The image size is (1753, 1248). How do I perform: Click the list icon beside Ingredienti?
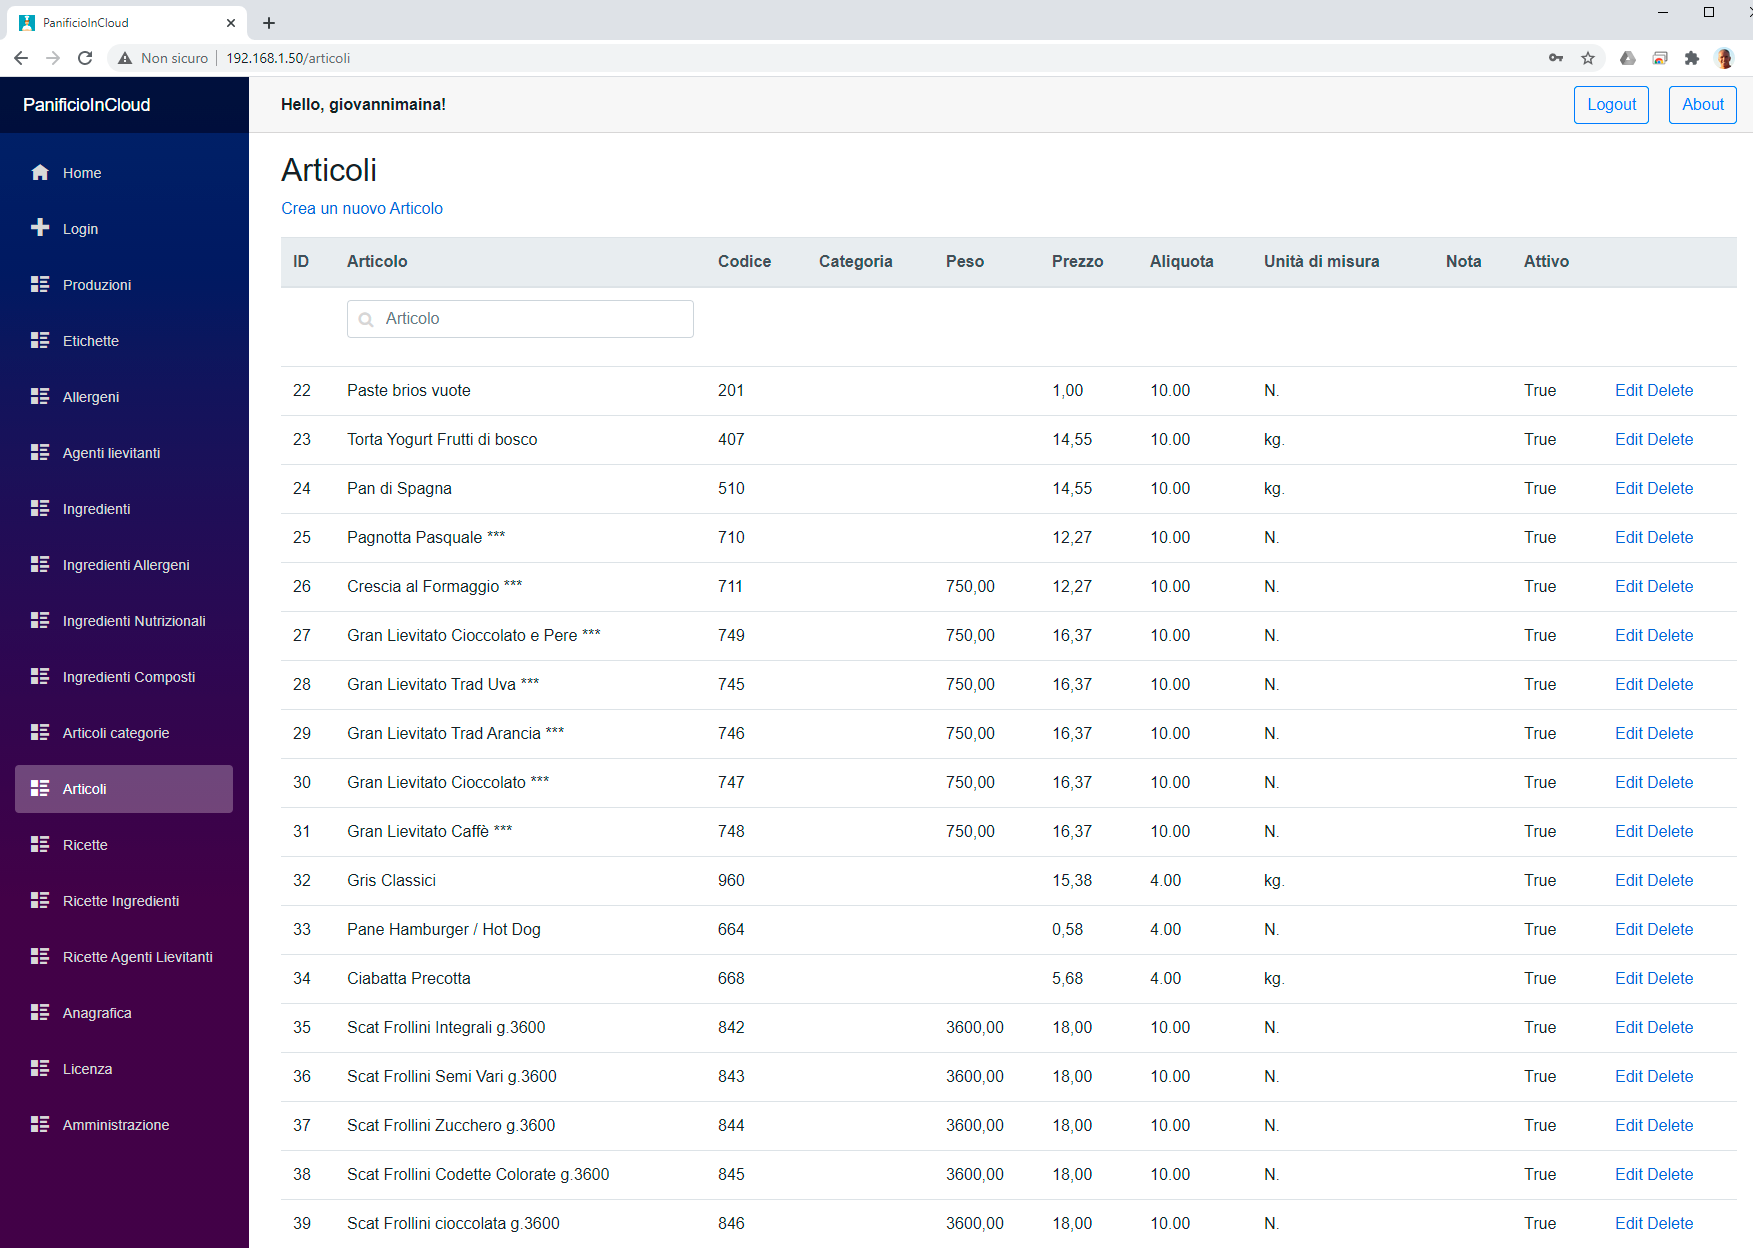[40, 508]
